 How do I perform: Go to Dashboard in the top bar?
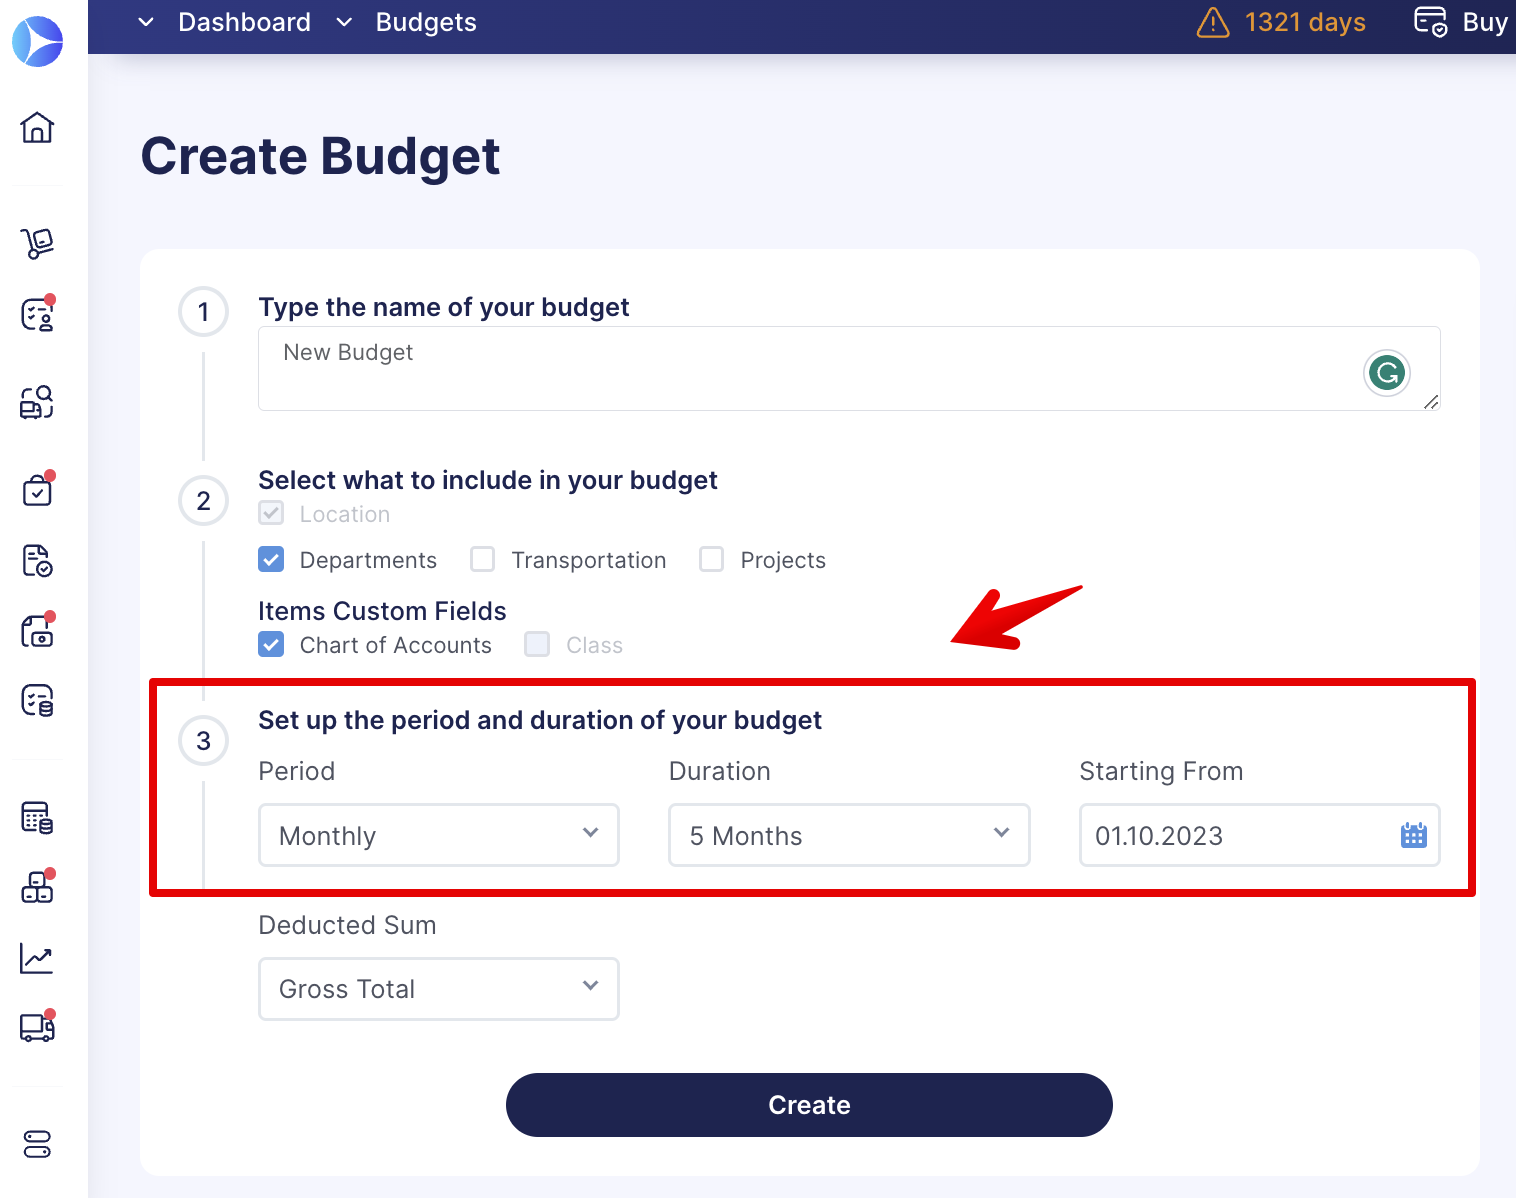tap(244, 22)
